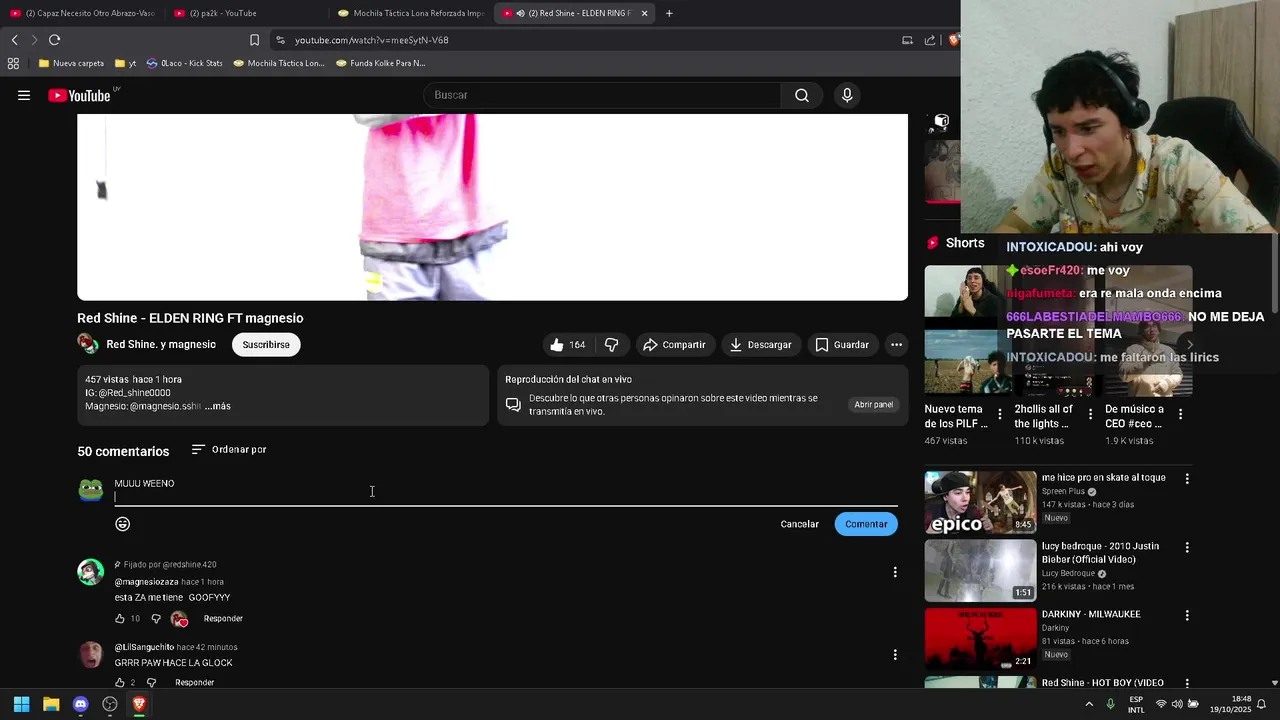Reply to the magnesiozaza comment
The height and width of the screenshot is (720, 1280).
pyautogui.click(x=223, y=619)
